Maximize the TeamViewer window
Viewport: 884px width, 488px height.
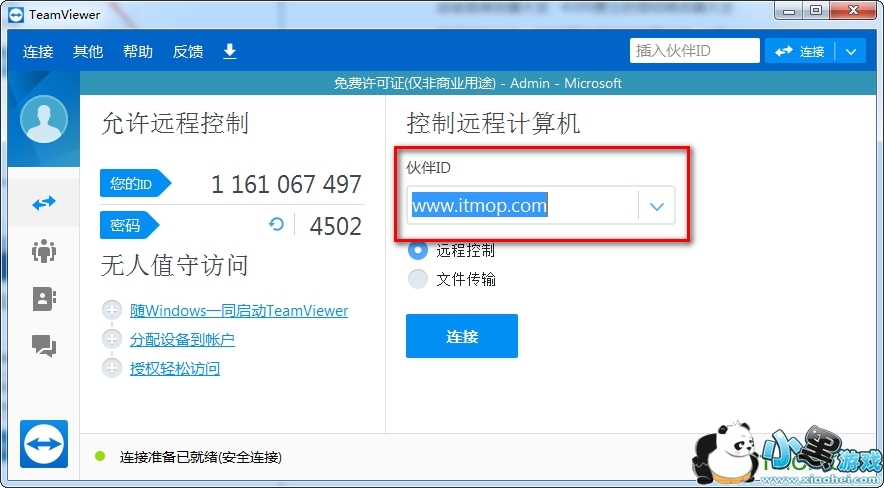pyautogui.click(x=816, y=11)
